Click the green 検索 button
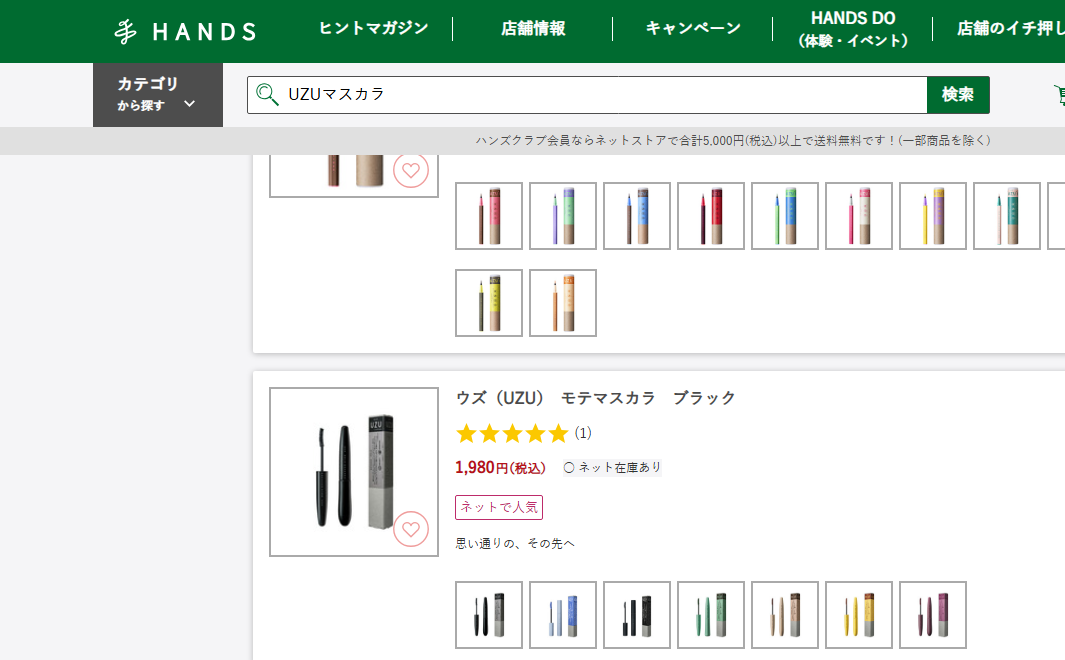 [958, 94]
